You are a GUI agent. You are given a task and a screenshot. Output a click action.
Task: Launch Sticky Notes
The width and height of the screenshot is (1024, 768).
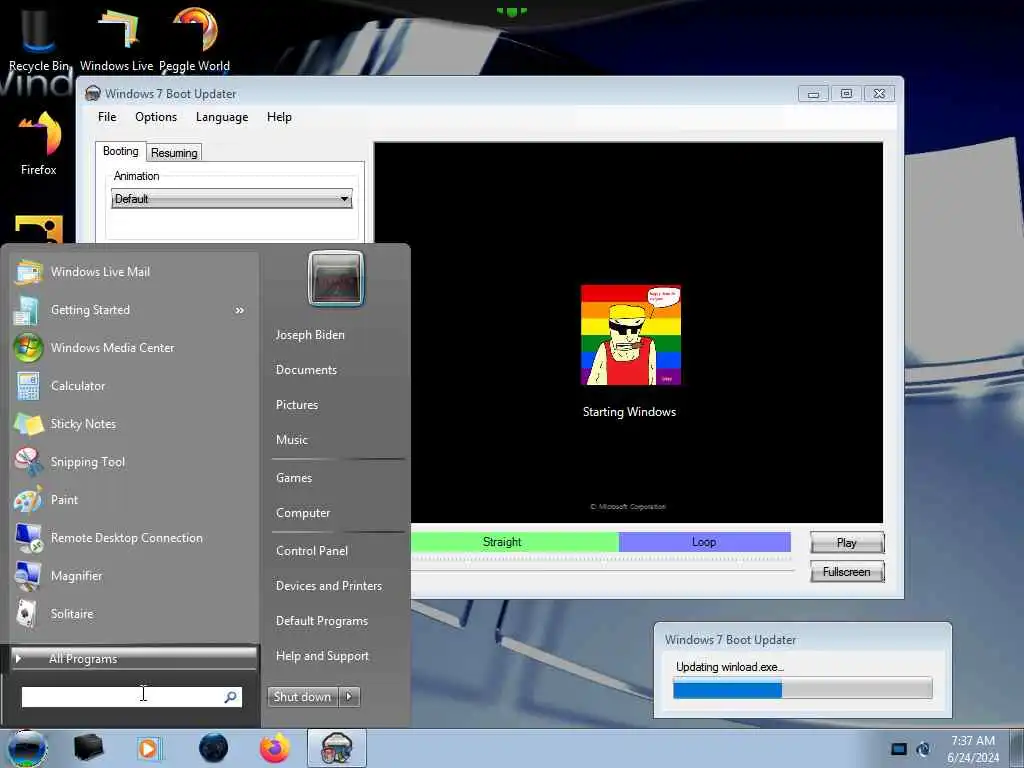tap(134, 424)
